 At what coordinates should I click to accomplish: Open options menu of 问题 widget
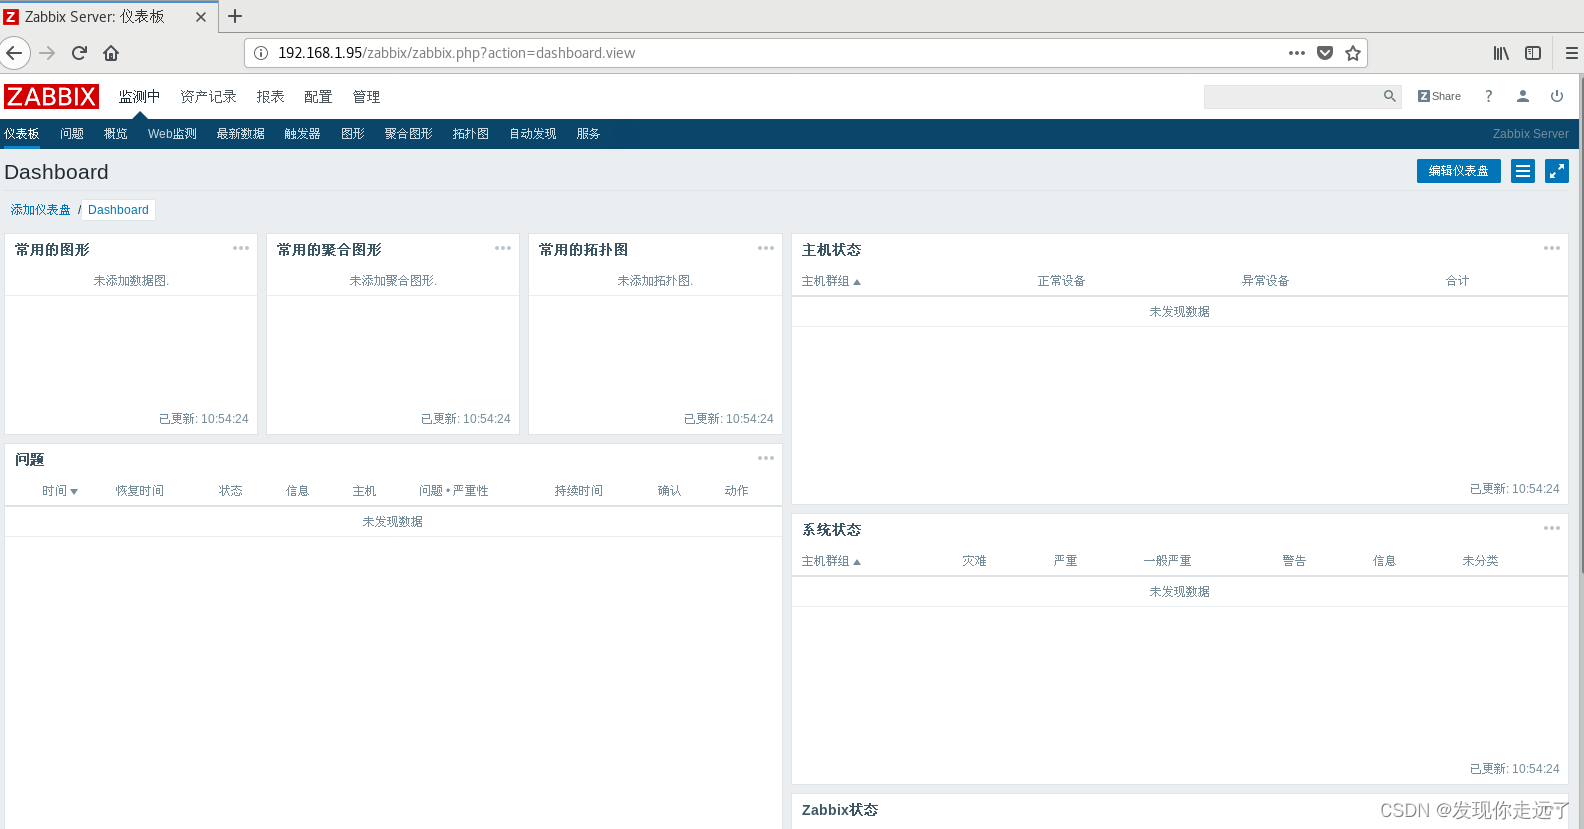pyautogui.click(x=766, y=458)
